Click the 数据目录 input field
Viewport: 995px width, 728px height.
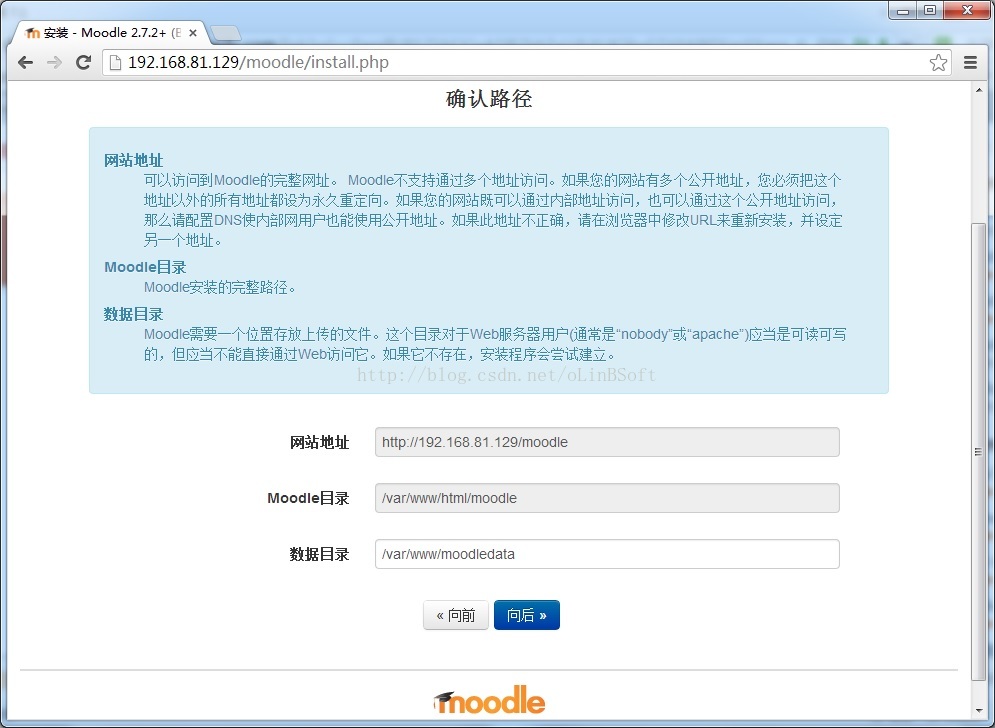pyautogui.click(x=606, y=554)
